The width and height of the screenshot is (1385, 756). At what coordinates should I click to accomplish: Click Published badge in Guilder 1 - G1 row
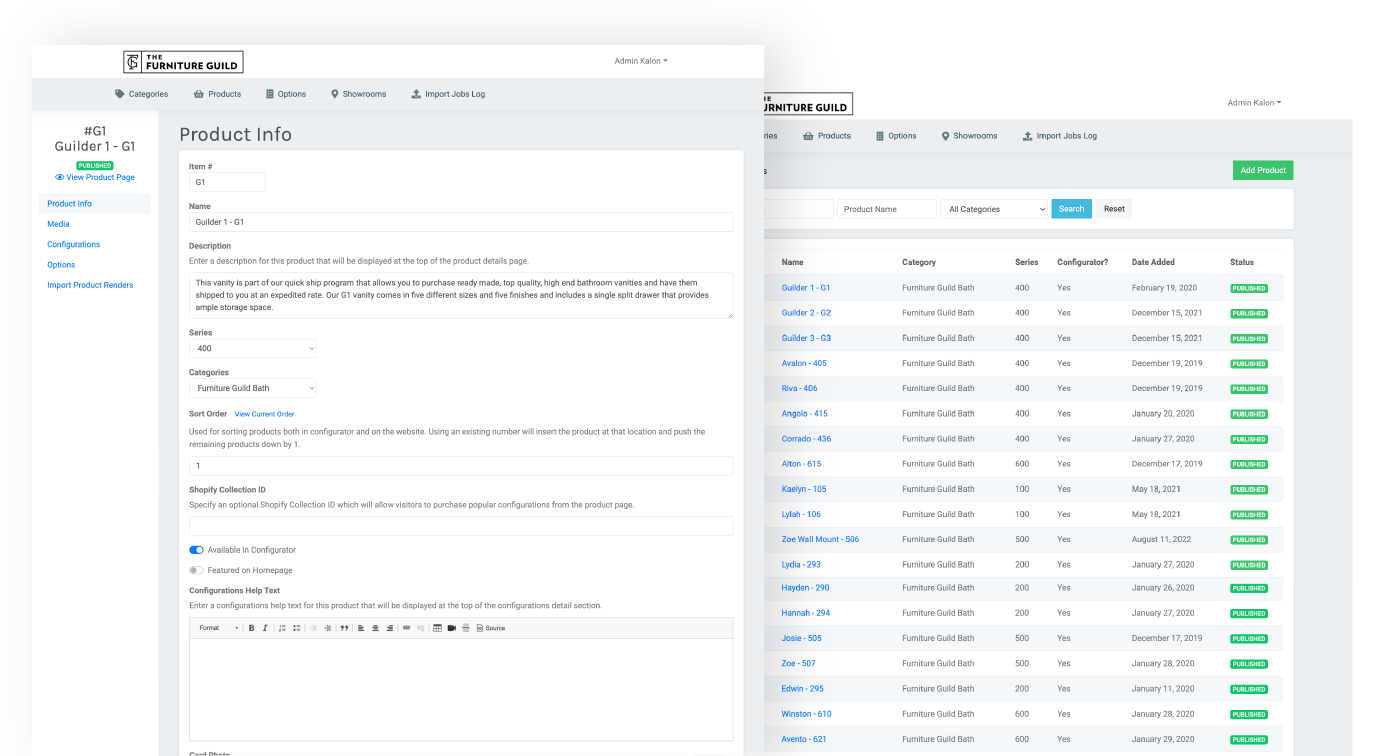pyautogui.click(x=1249, y=288)
